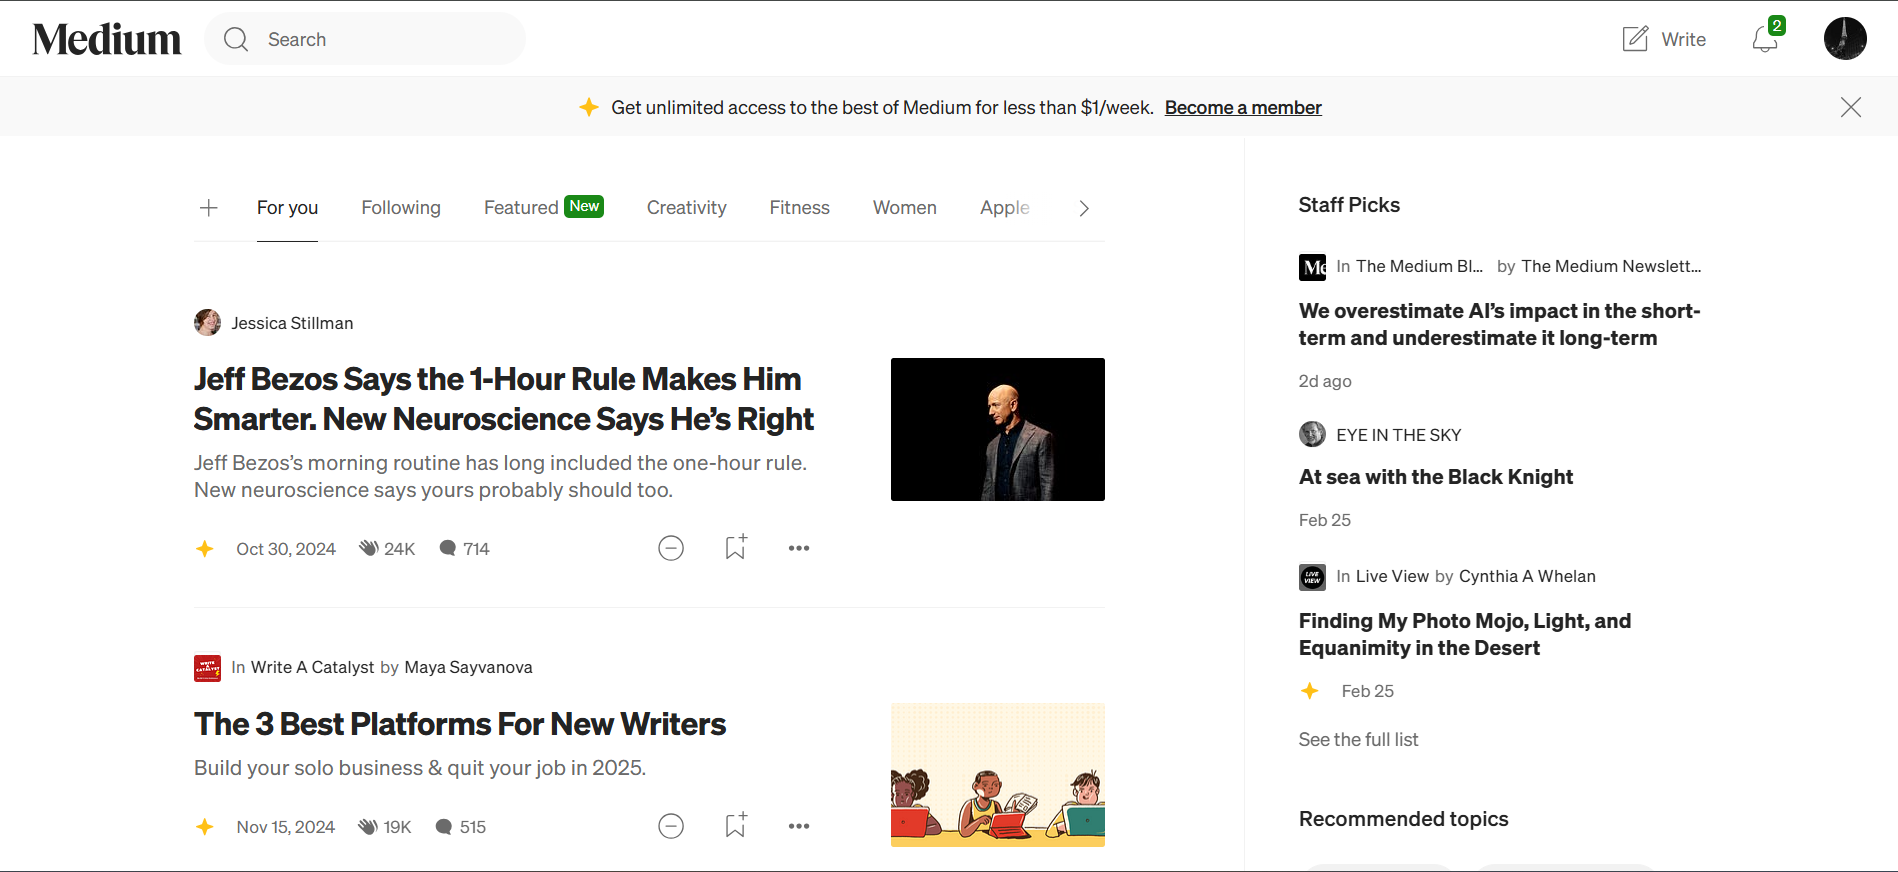Open the Medium logo homepage
Screen dimensions: 1898x872
point(107,39)
